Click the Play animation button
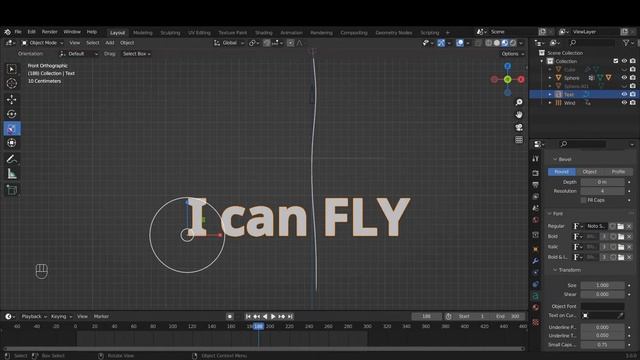The width and height of the screenshot is (640, 360). 273,316
